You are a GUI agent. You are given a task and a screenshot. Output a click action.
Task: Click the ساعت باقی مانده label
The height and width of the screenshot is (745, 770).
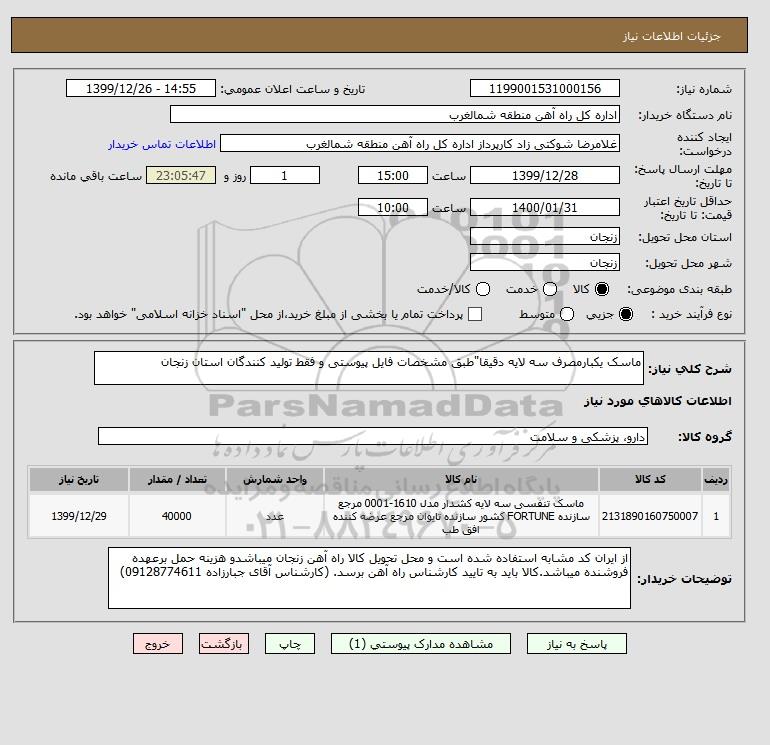coord(96,176)
